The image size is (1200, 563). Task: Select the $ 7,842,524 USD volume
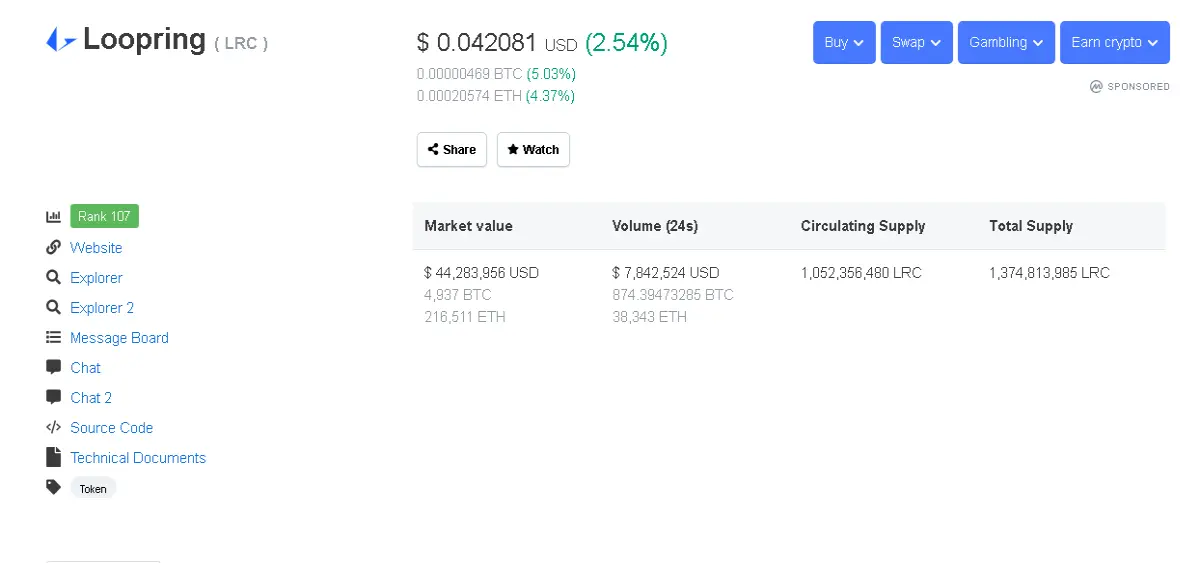(666, 273)
